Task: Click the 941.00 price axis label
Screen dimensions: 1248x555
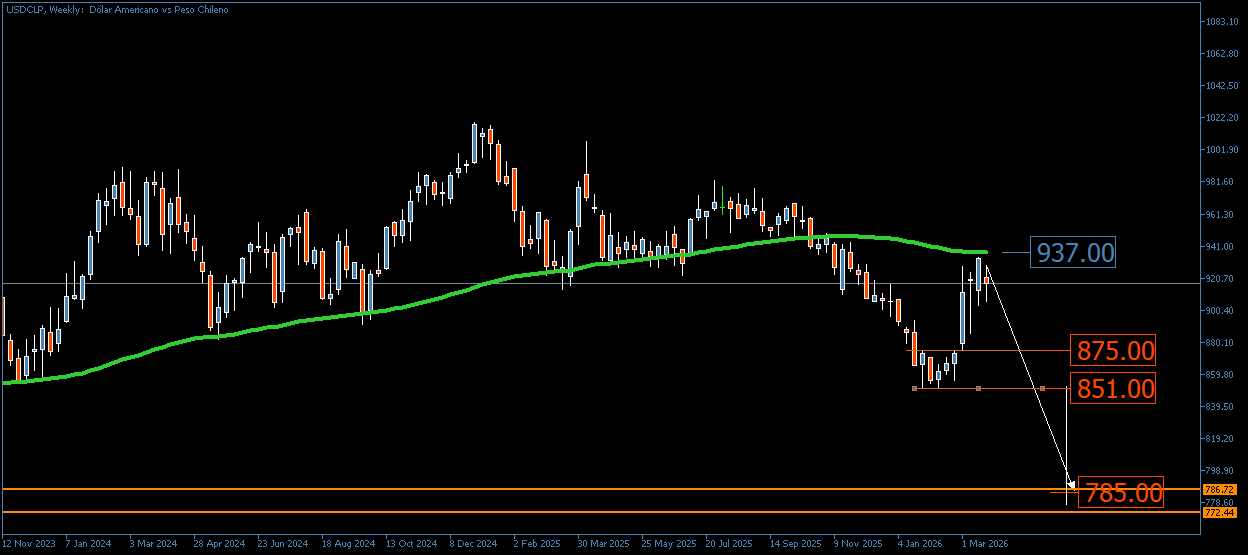Action: (1218, 247)
